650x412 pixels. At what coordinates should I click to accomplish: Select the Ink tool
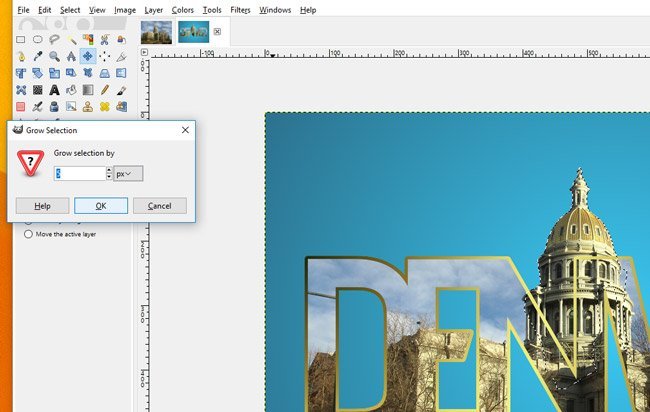click(x=54, y=107)
